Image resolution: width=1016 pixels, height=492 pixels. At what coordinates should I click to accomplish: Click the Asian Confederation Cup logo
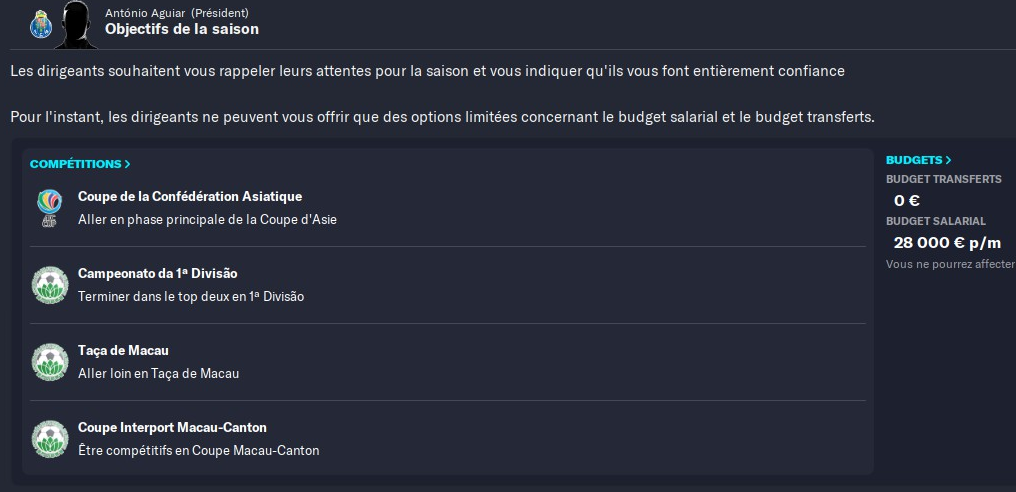(49, 207)
